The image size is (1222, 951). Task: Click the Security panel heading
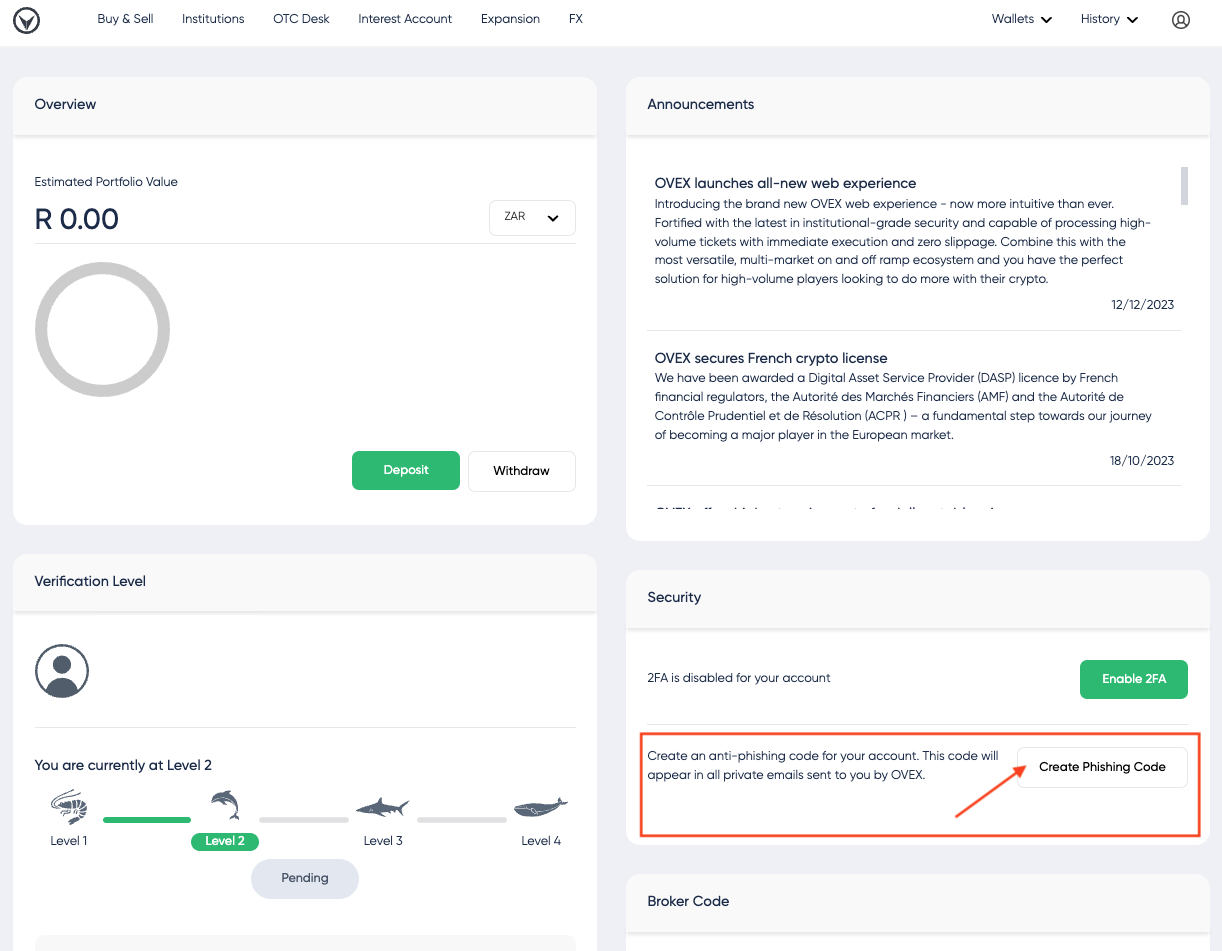coord(674,597)
